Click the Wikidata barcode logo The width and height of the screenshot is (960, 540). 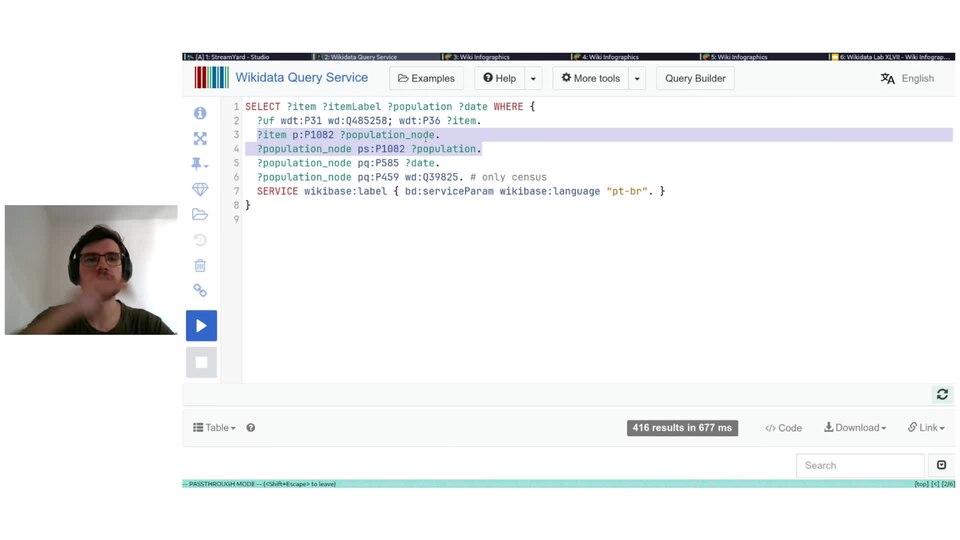point(211,78)
